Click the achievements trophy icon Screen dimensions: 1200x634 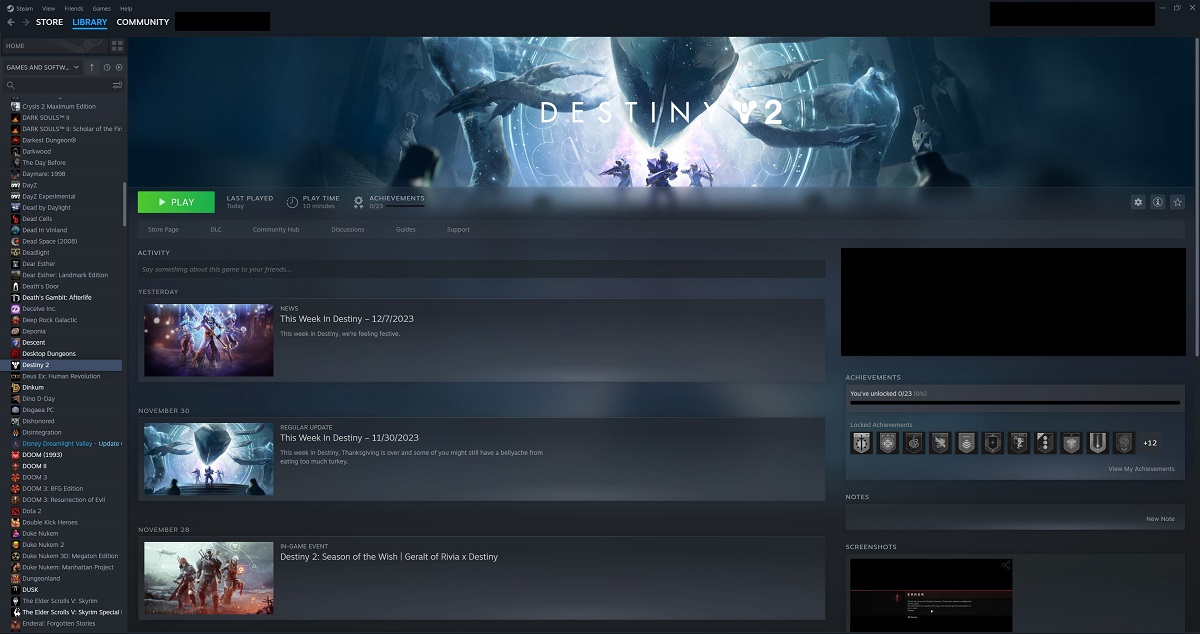pyautogui.click(x=358, y=201)
